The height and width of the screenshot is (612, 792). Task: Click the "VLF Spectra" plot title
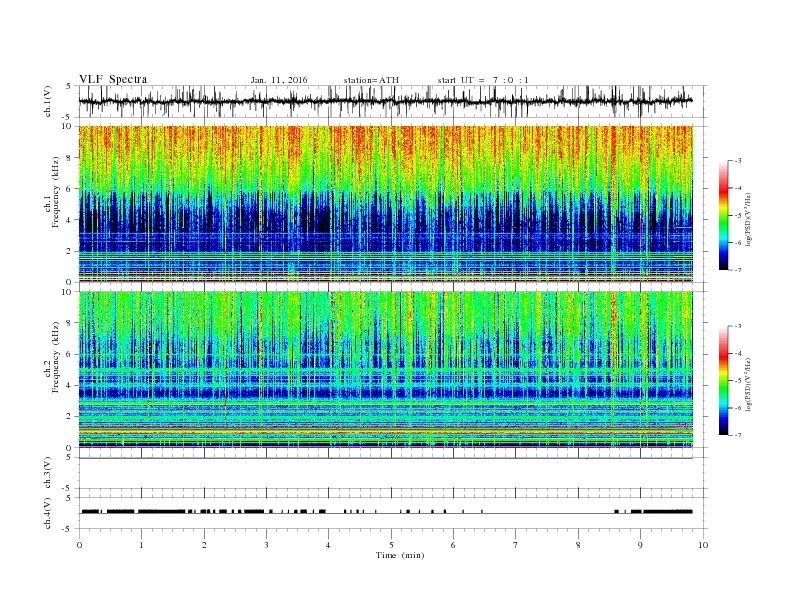pyautogui.click(x=113, y=79)
